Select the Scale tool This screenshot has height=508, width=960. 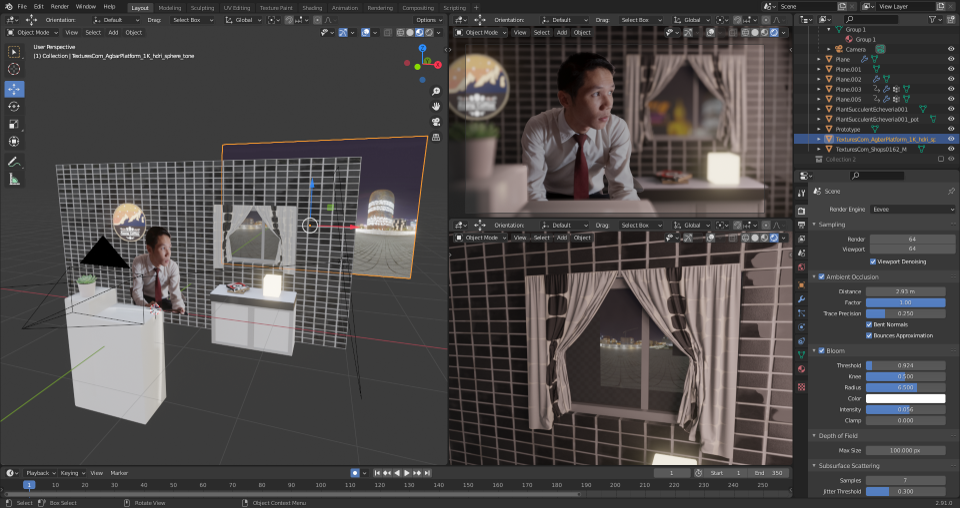14,124
